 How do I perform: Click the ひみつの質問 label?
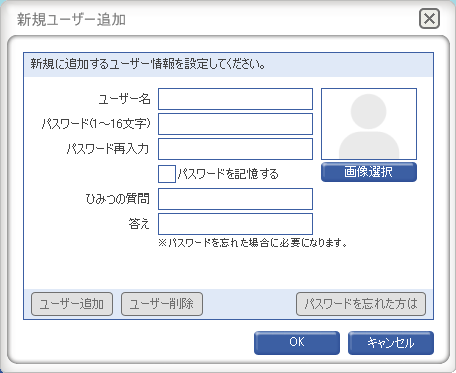coord(118,199)
